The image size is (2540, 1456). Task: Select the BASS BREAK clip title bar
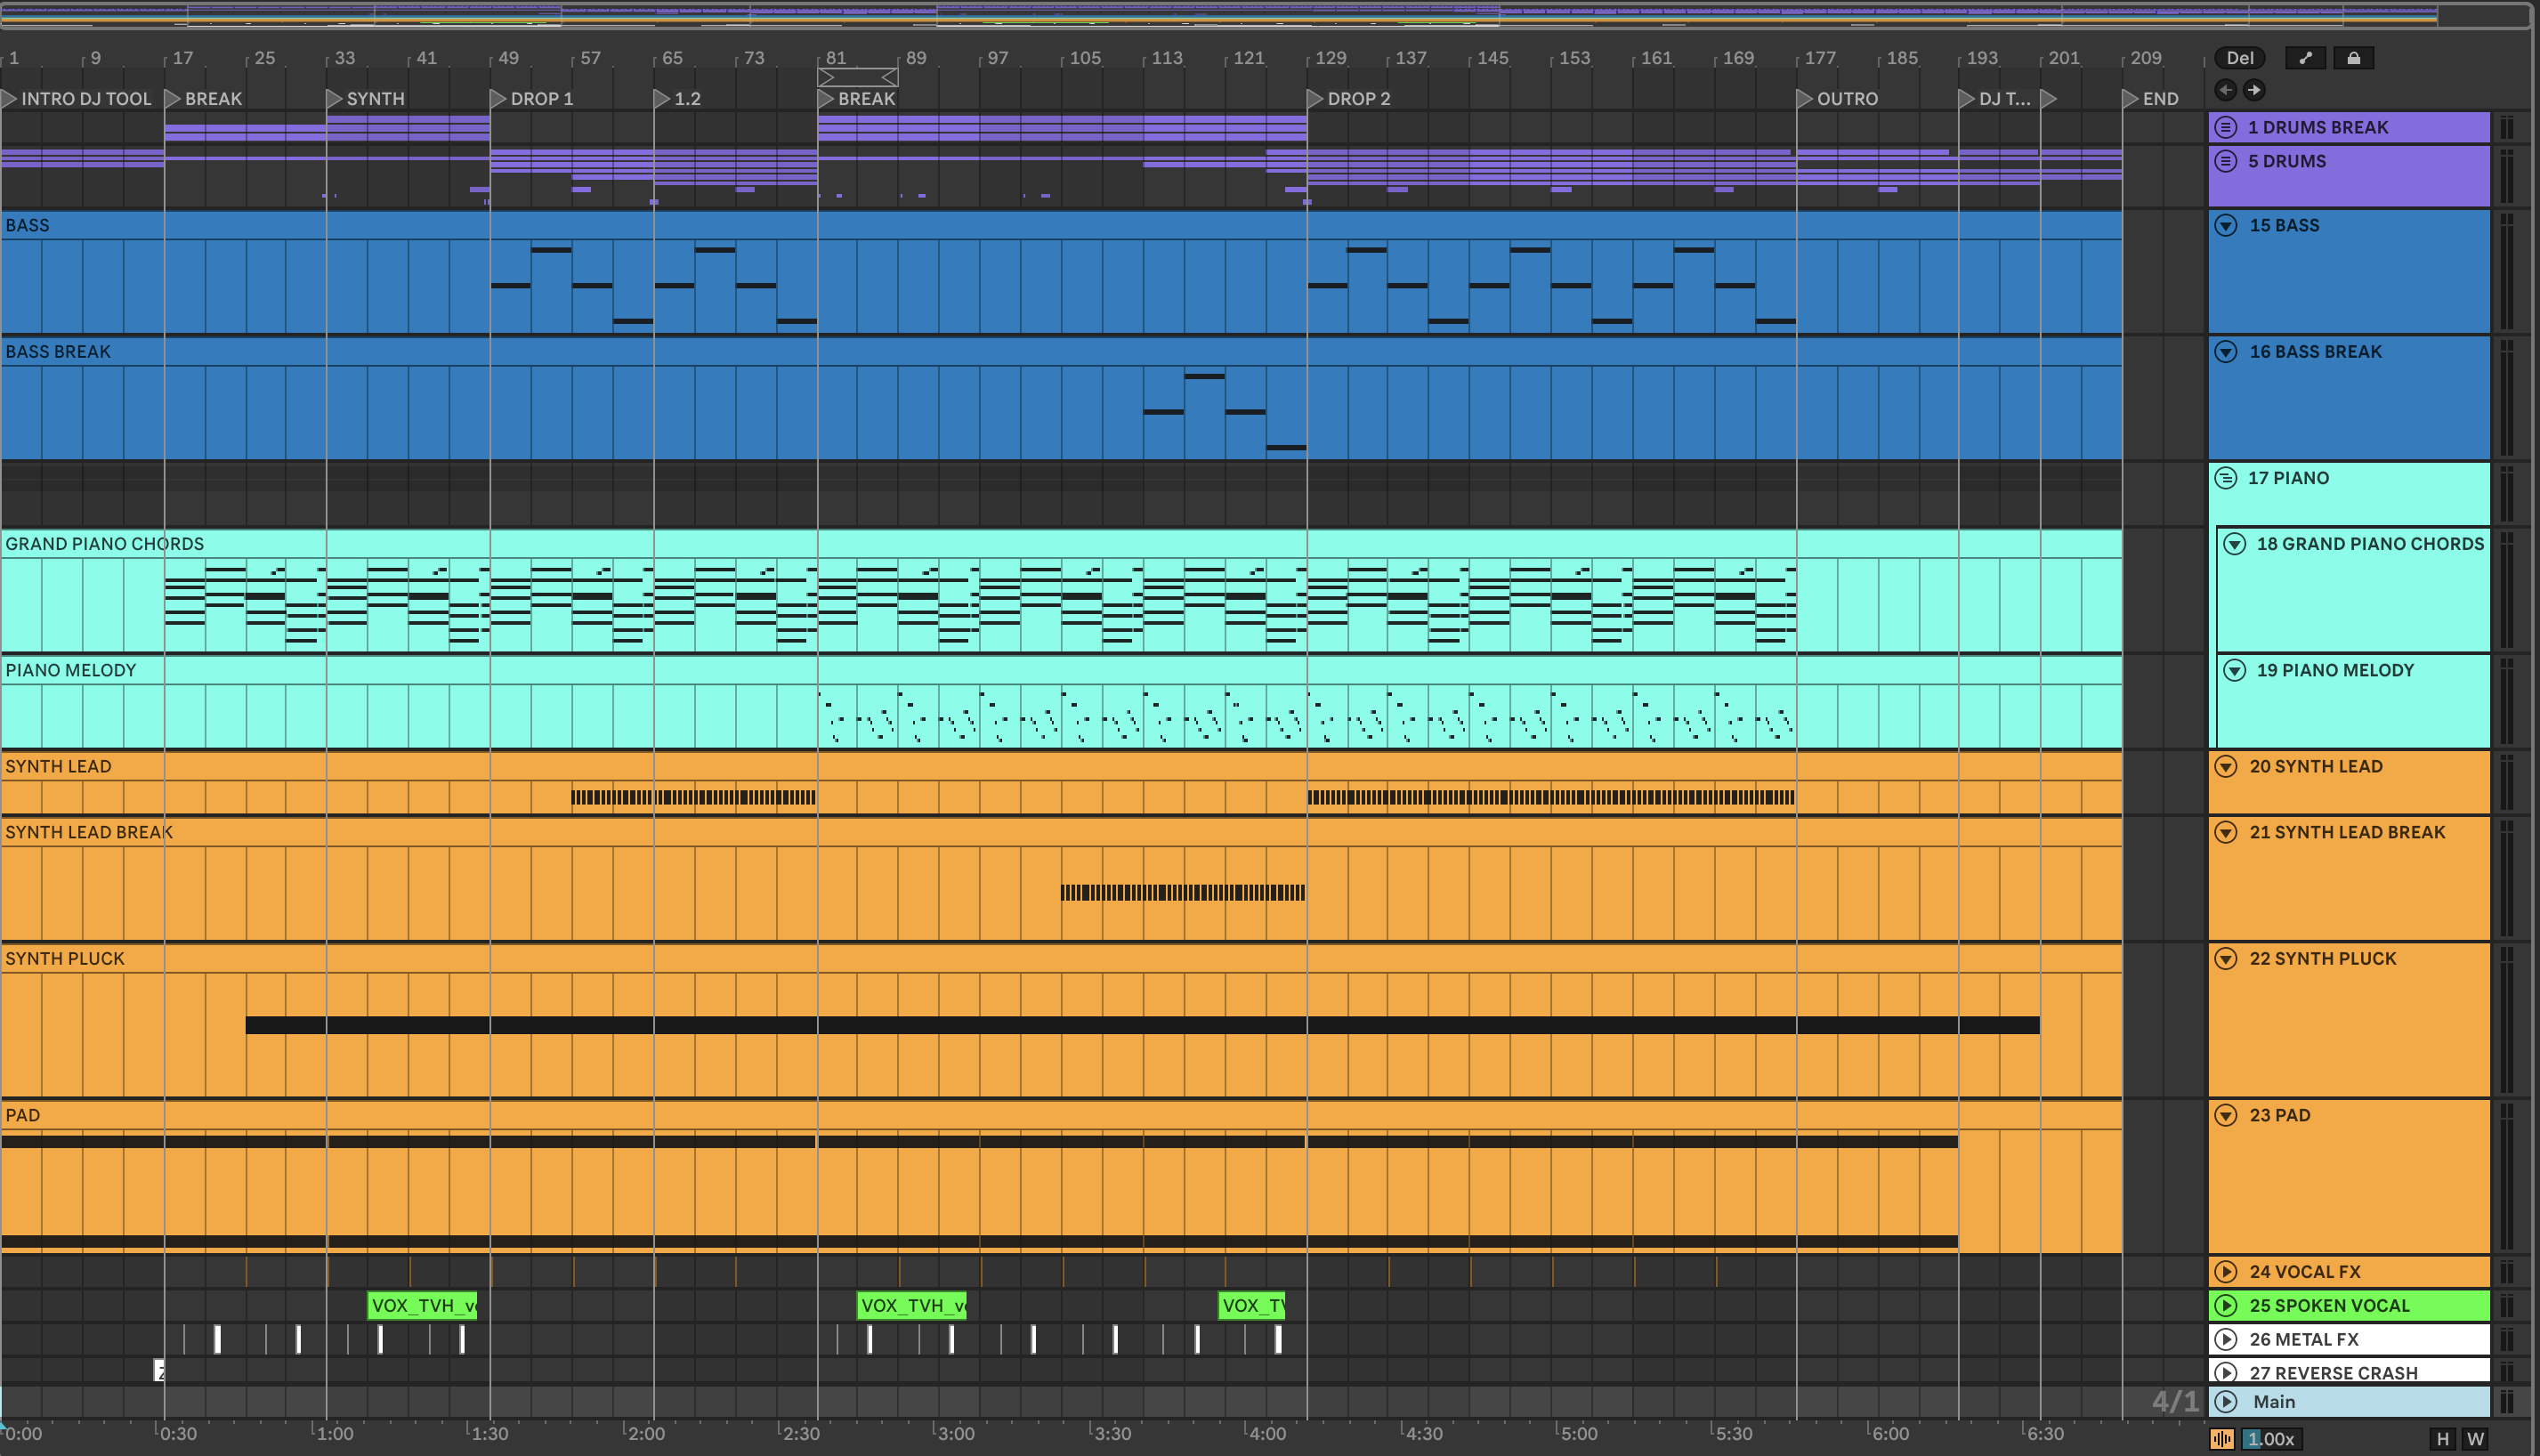1061,352
